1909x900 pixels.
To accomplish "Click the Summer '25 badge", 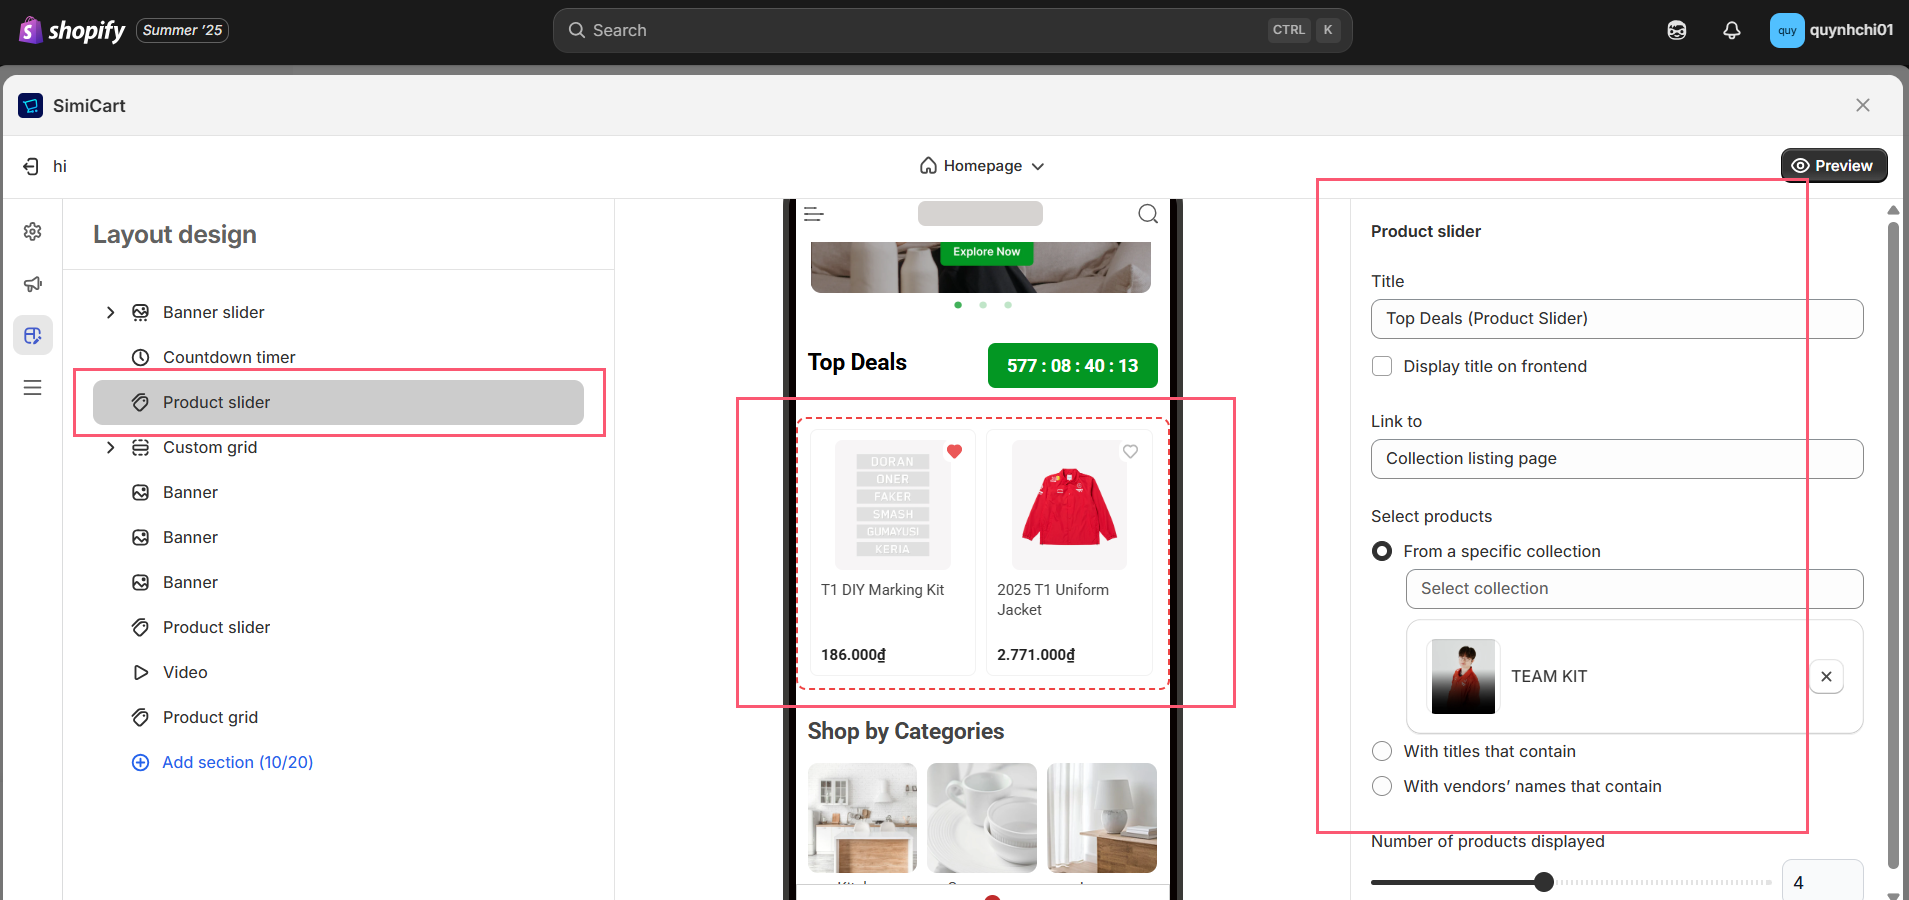I will point(183,30).
